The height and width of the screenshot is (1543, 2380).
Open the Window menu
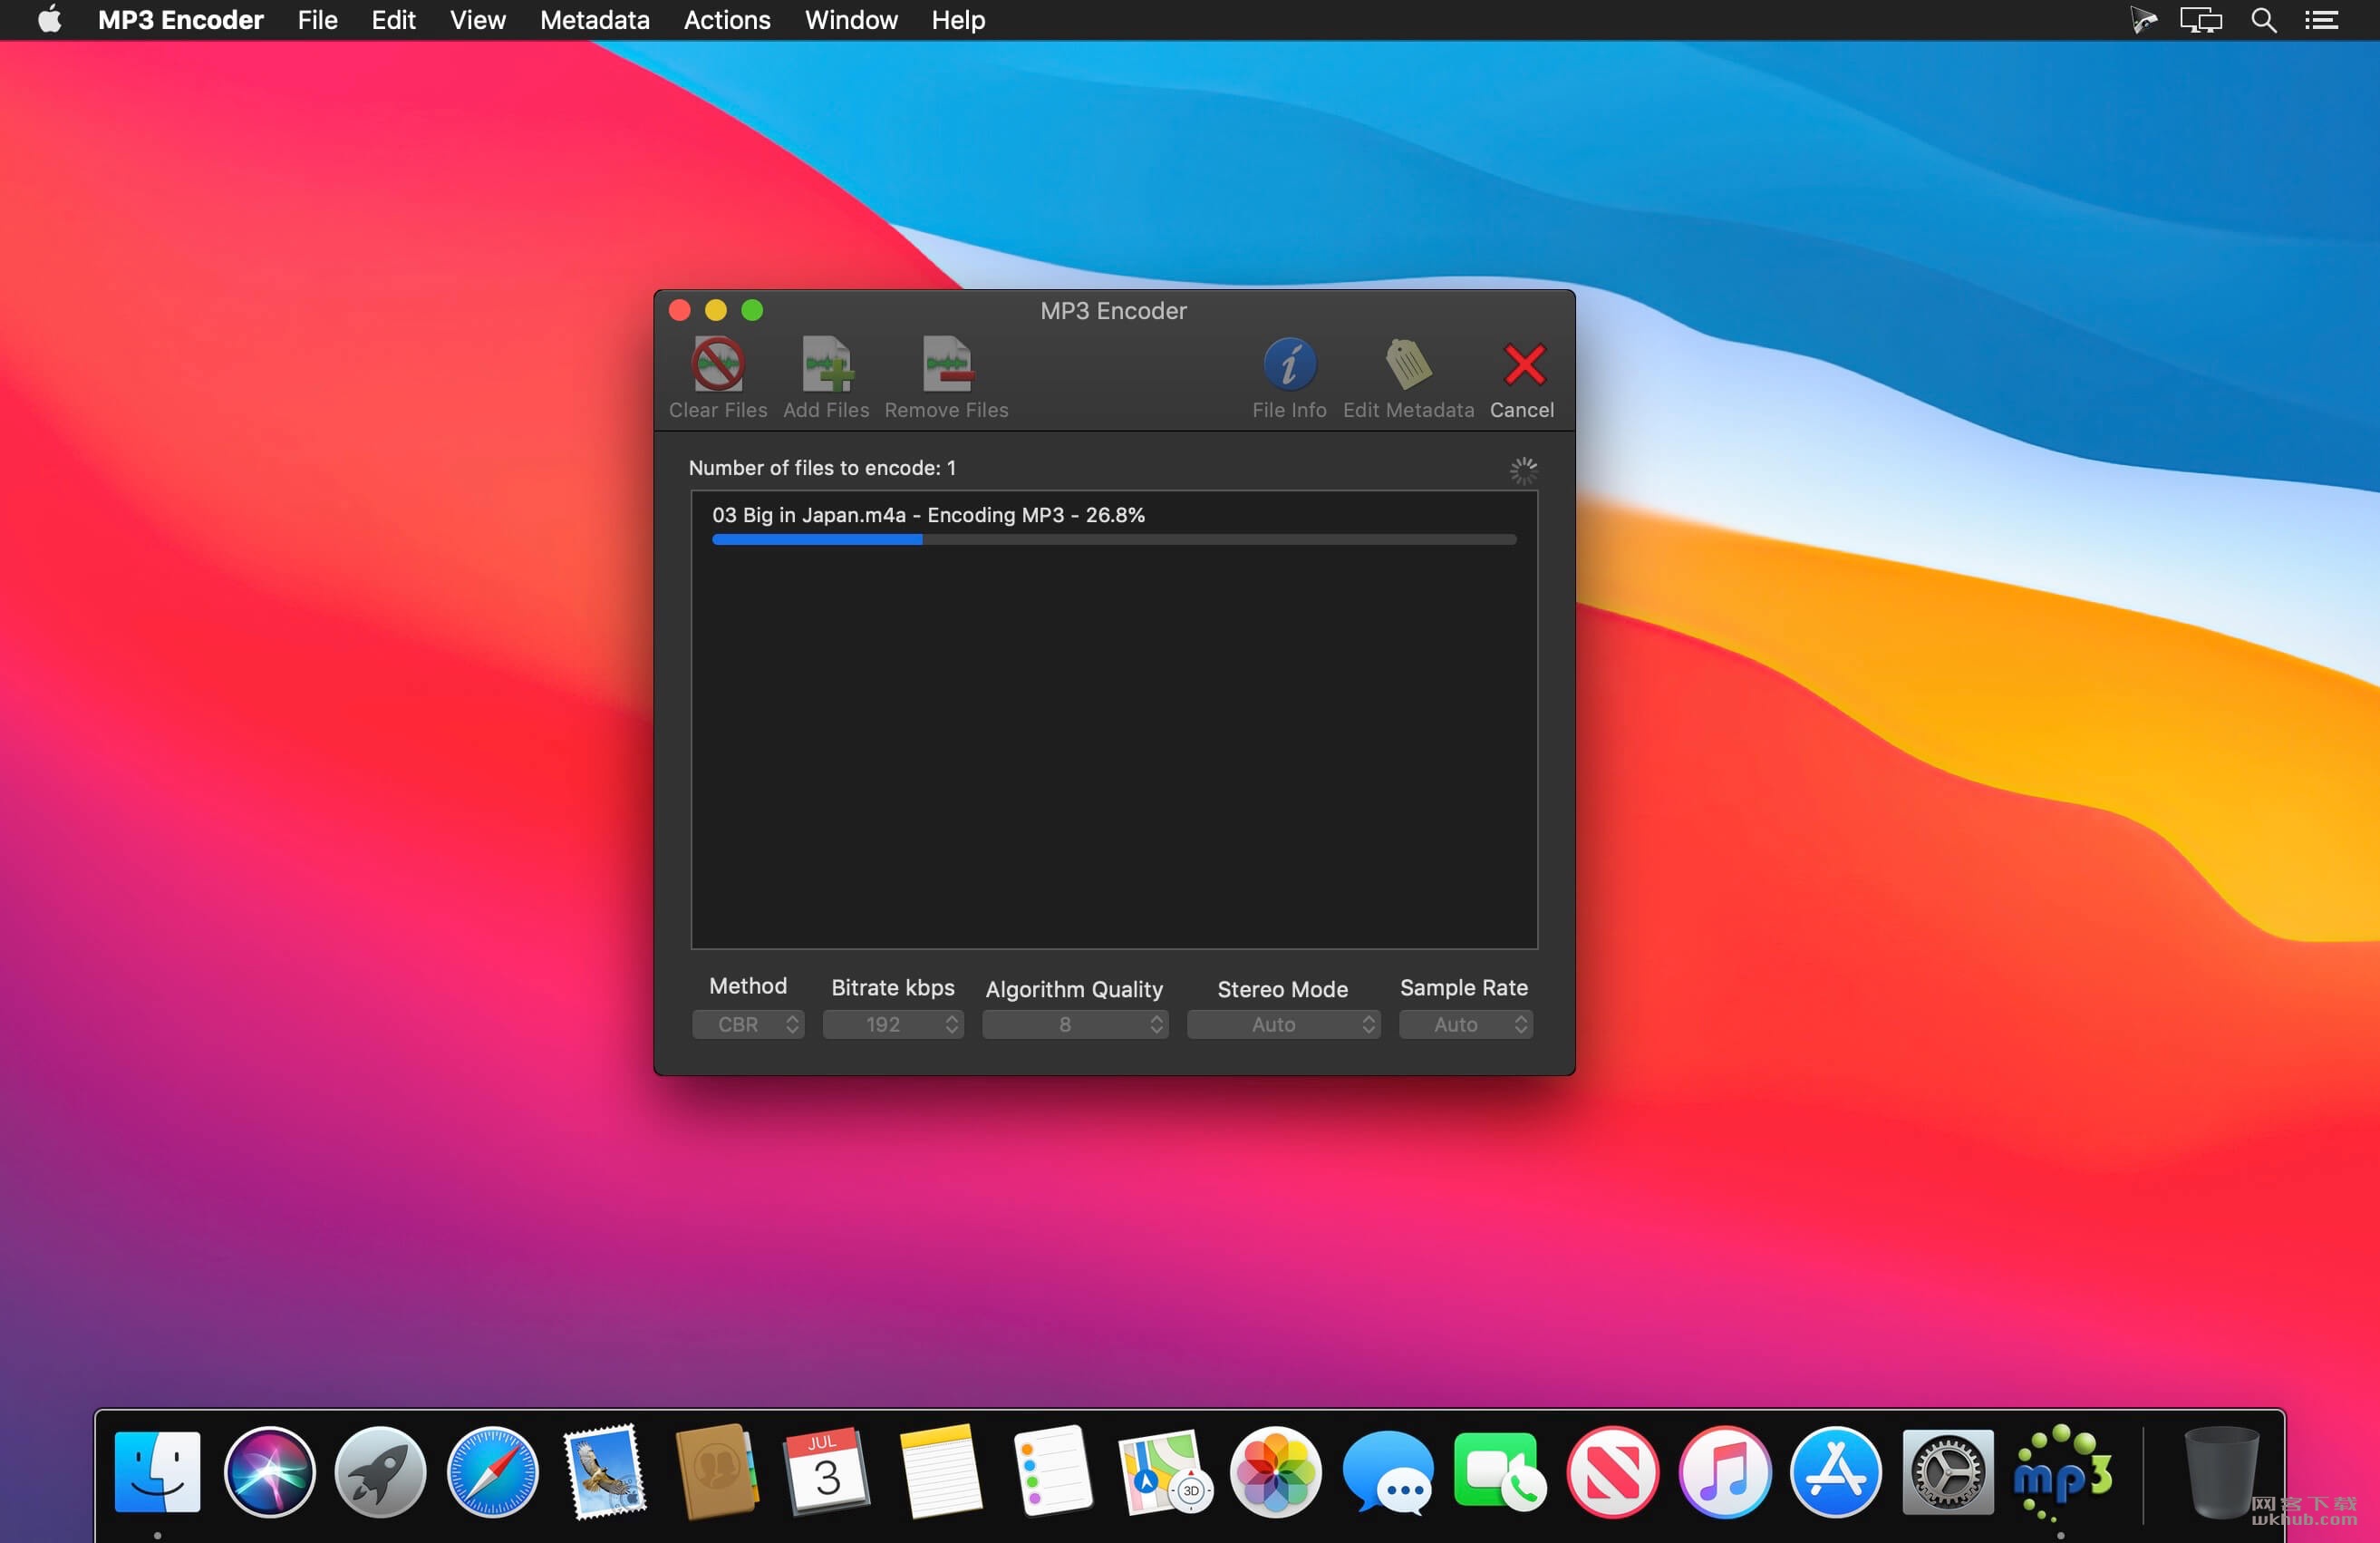coord(851,20)
